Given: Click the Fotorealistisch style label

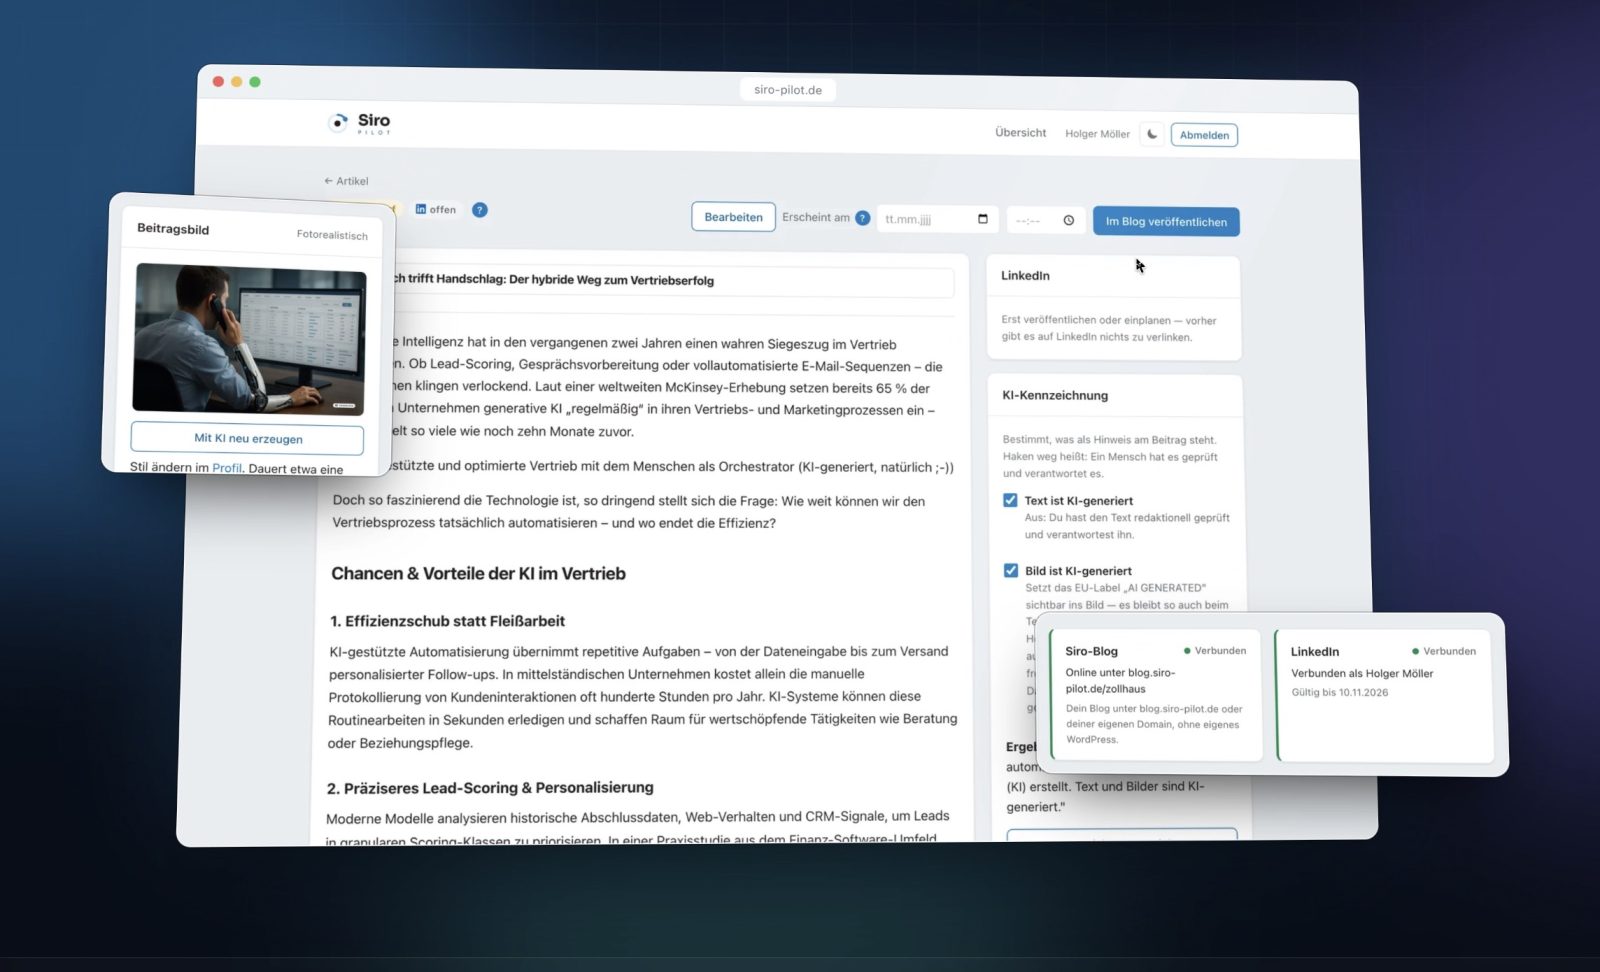Looking at the screenshot, I should coord(332,235).
